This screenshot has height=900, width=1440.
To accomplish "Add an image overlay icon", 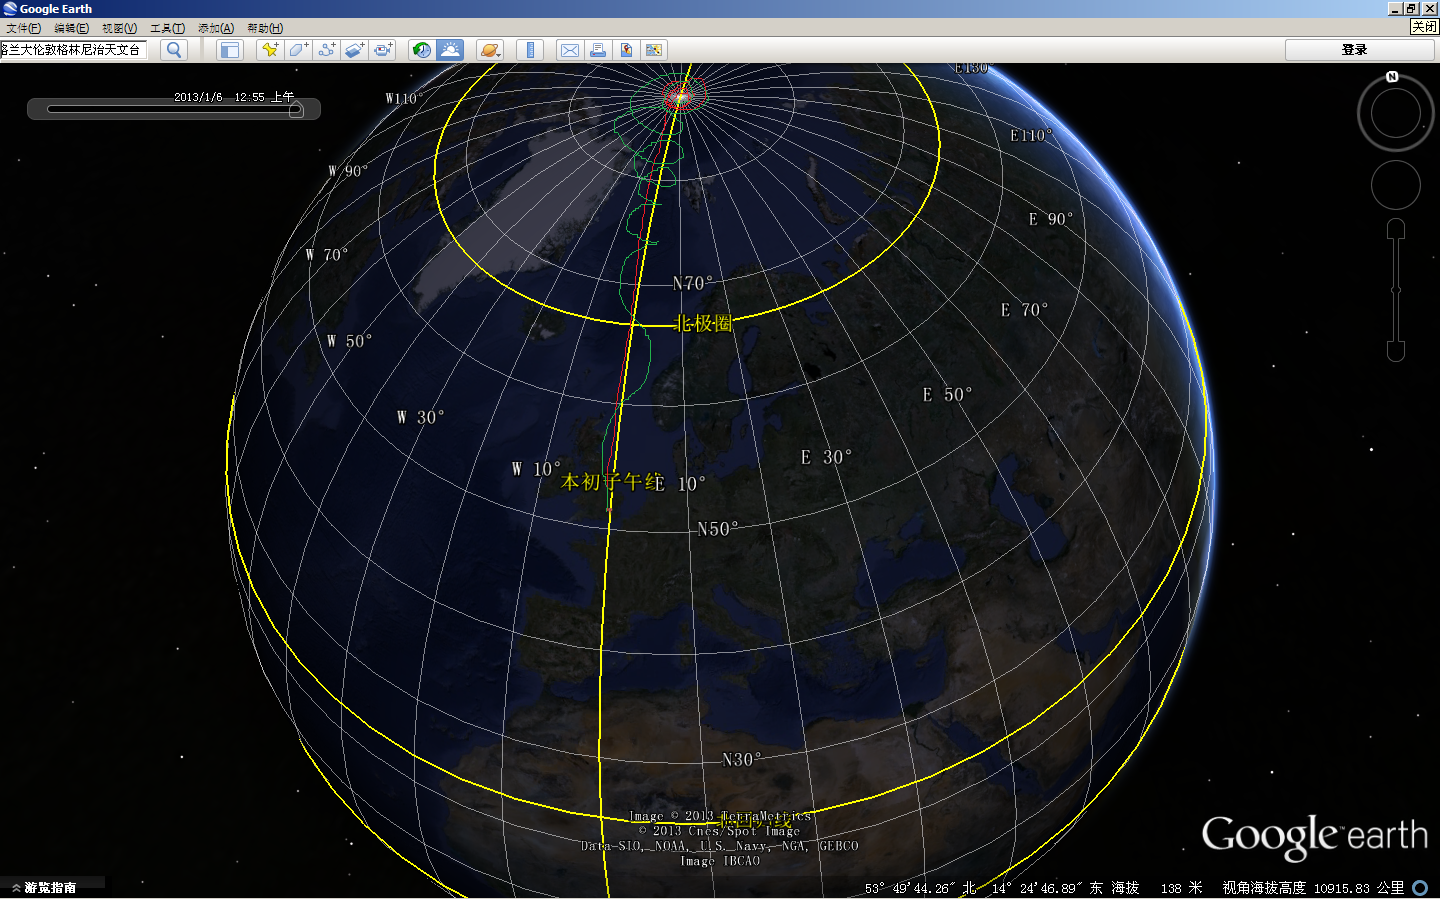I will (354, 50).
